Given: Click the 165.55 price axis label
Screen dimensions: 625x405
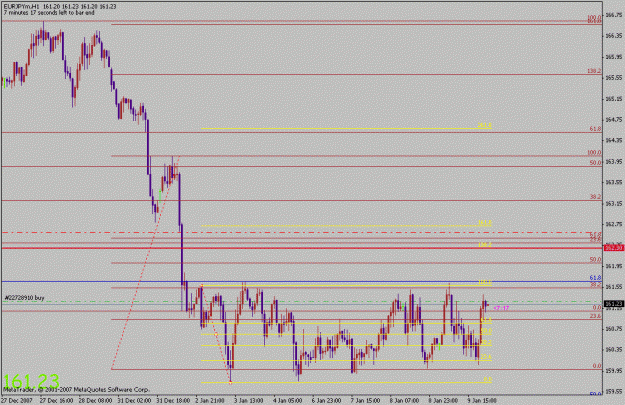Looking at the screenshot, I should [x=614, y=77].
